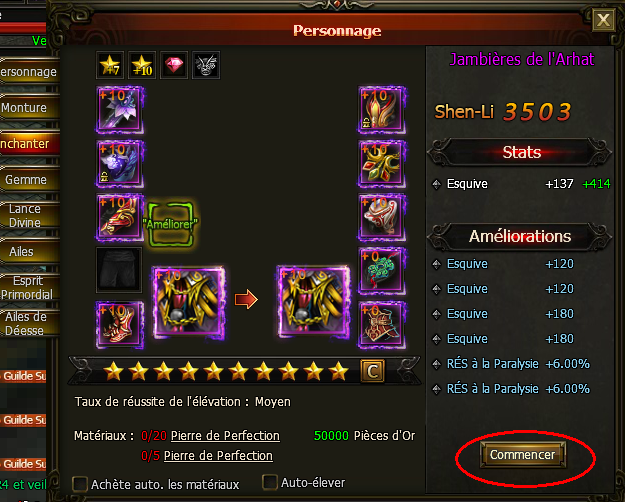Click the empty dark pants slot

tap(119, 270)
